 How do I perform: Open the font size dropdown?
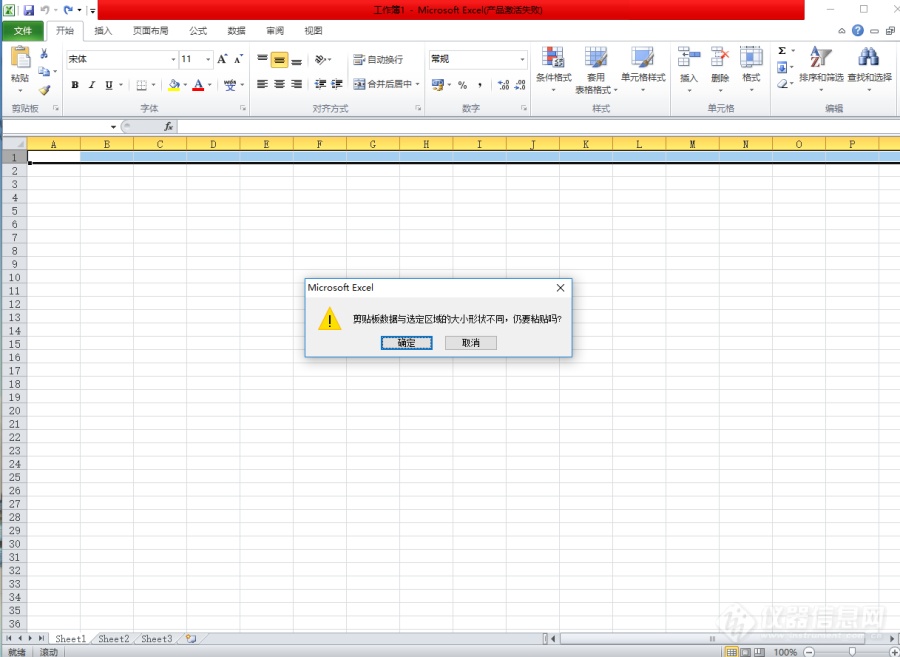(208, 60)
